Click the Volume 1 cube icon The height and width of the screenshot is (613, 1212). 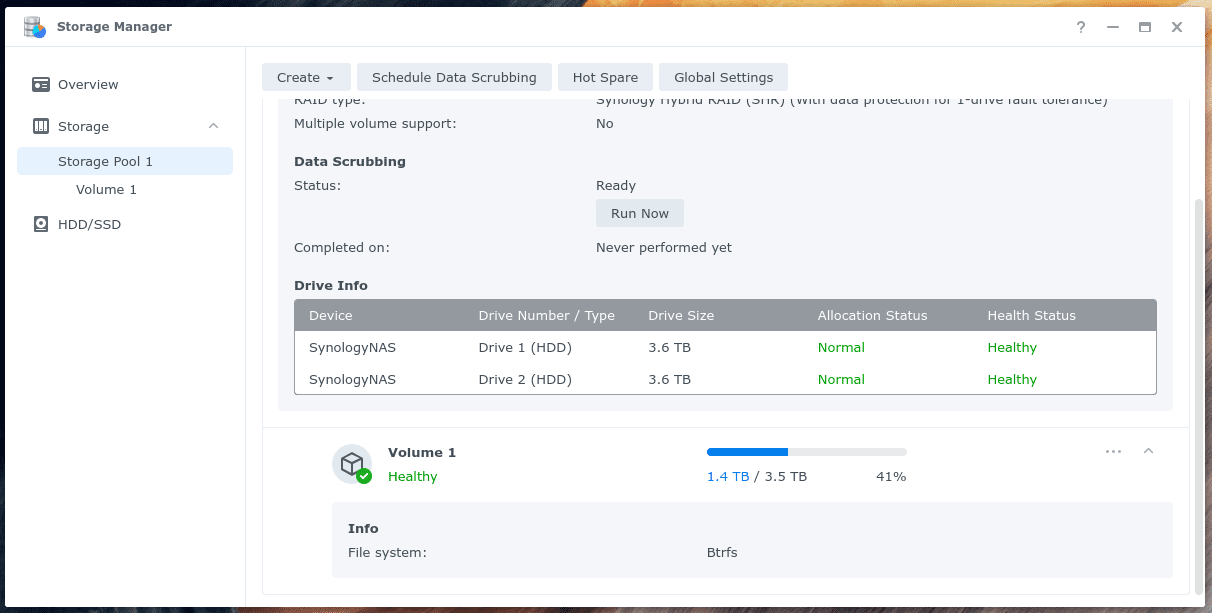352,464
